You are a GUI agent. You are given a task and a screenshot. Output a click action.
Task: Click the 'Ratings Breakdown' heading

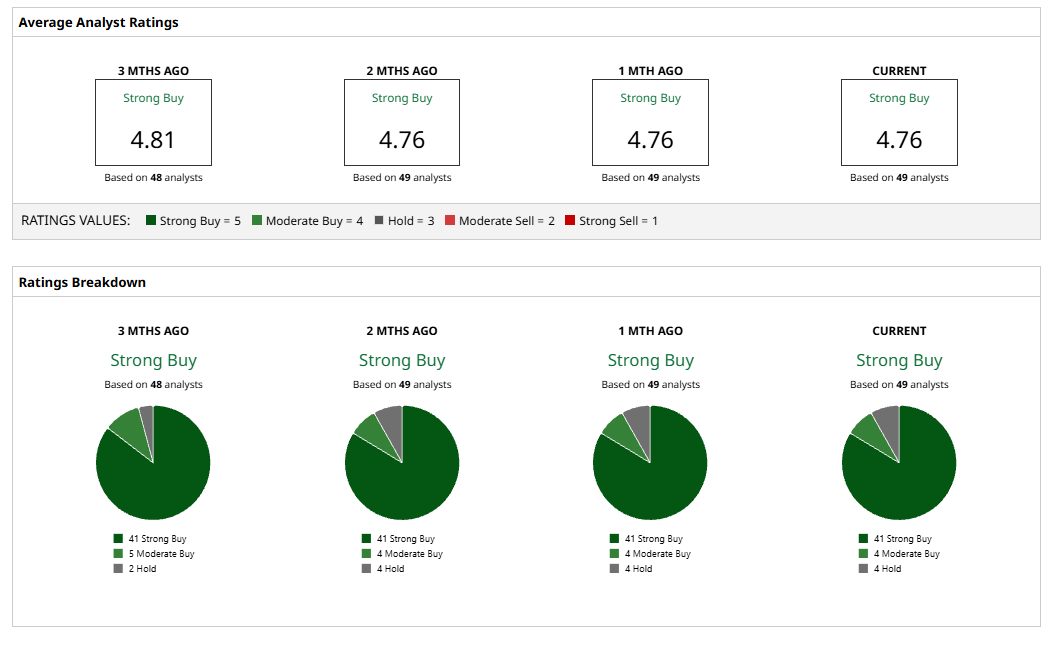click(82, 283)
